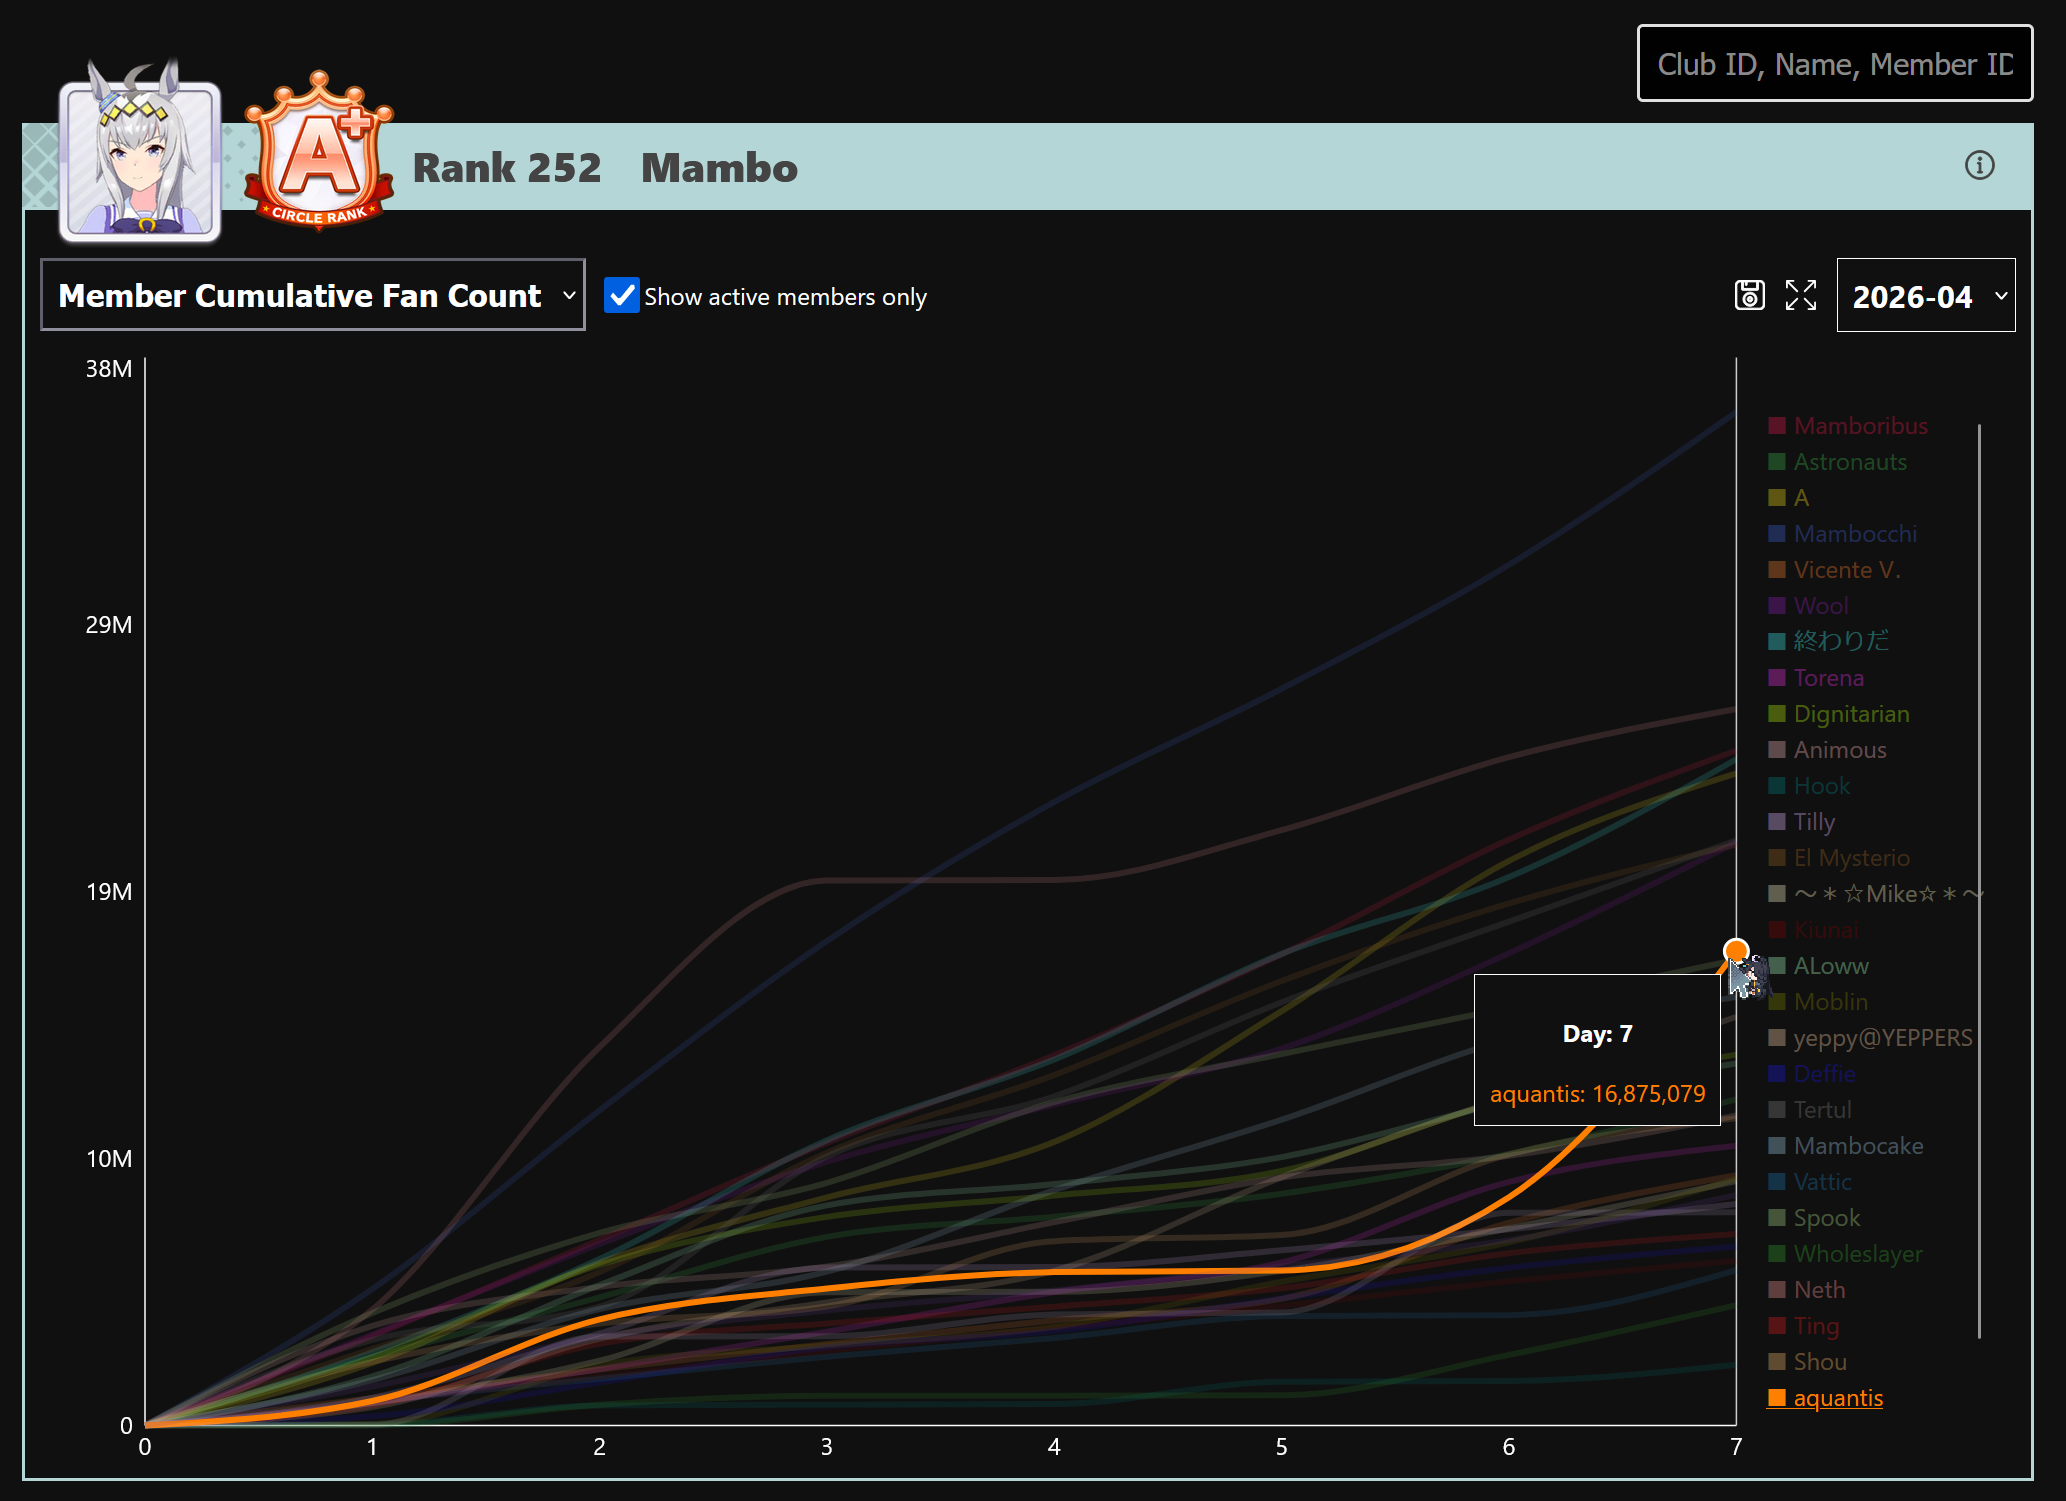Click the orange Day 7 data point
This screenshot has height=1501, width=2066.
pos(1736,950)
